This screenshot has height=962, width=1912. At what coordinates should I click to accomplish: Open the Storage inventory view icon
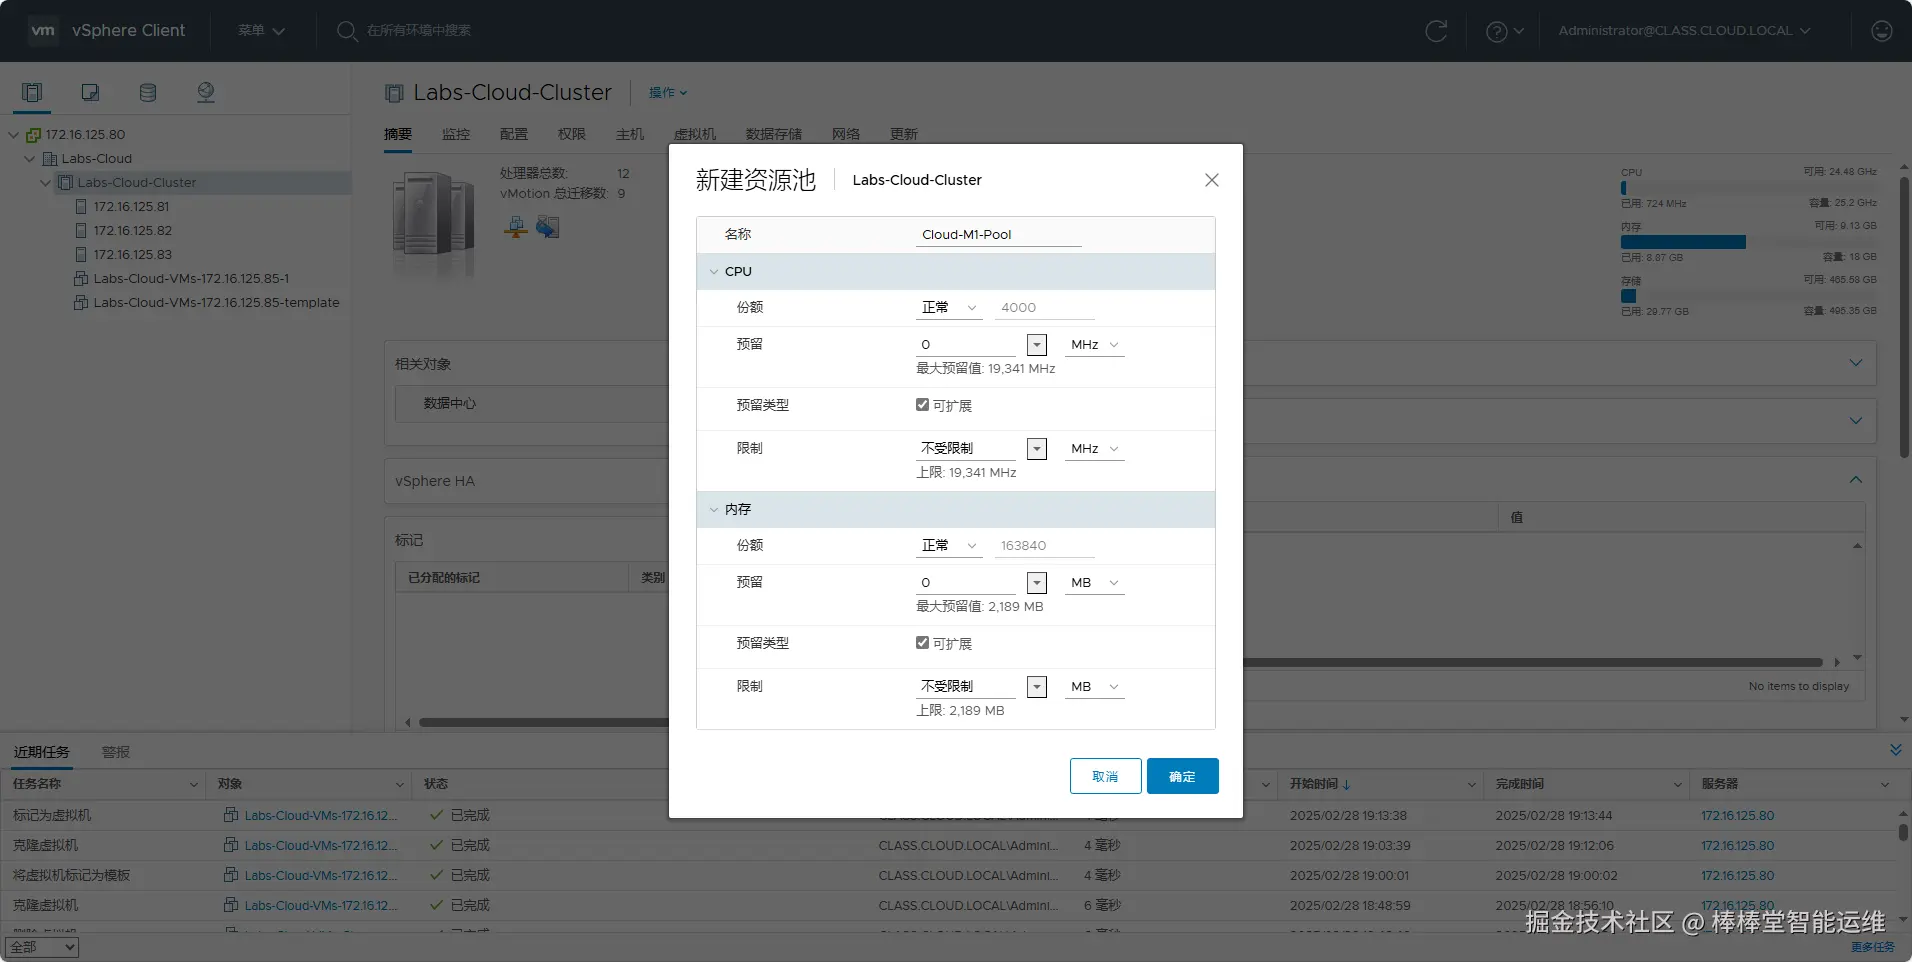[x=148, y=93]
